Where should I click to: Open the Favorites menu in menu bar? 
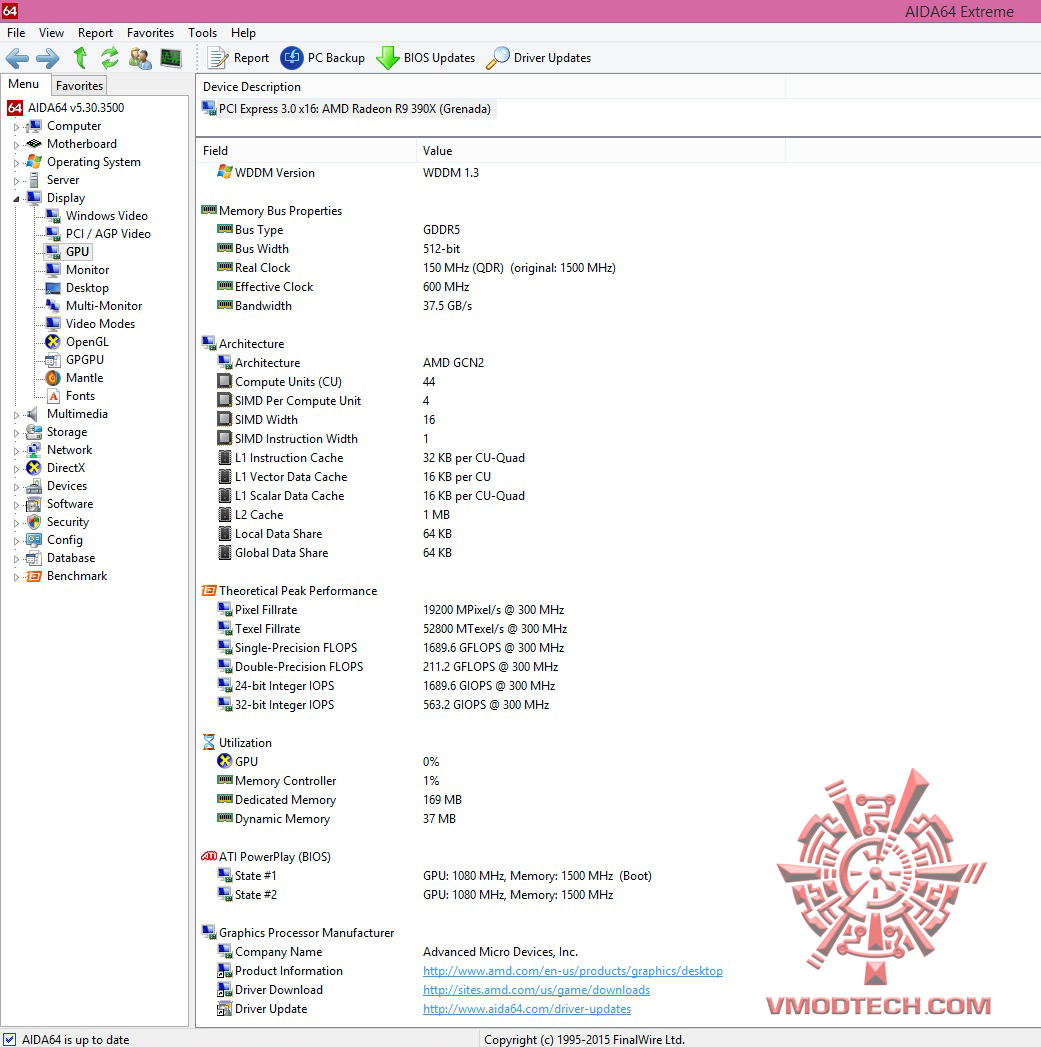(x=150, y=33)
